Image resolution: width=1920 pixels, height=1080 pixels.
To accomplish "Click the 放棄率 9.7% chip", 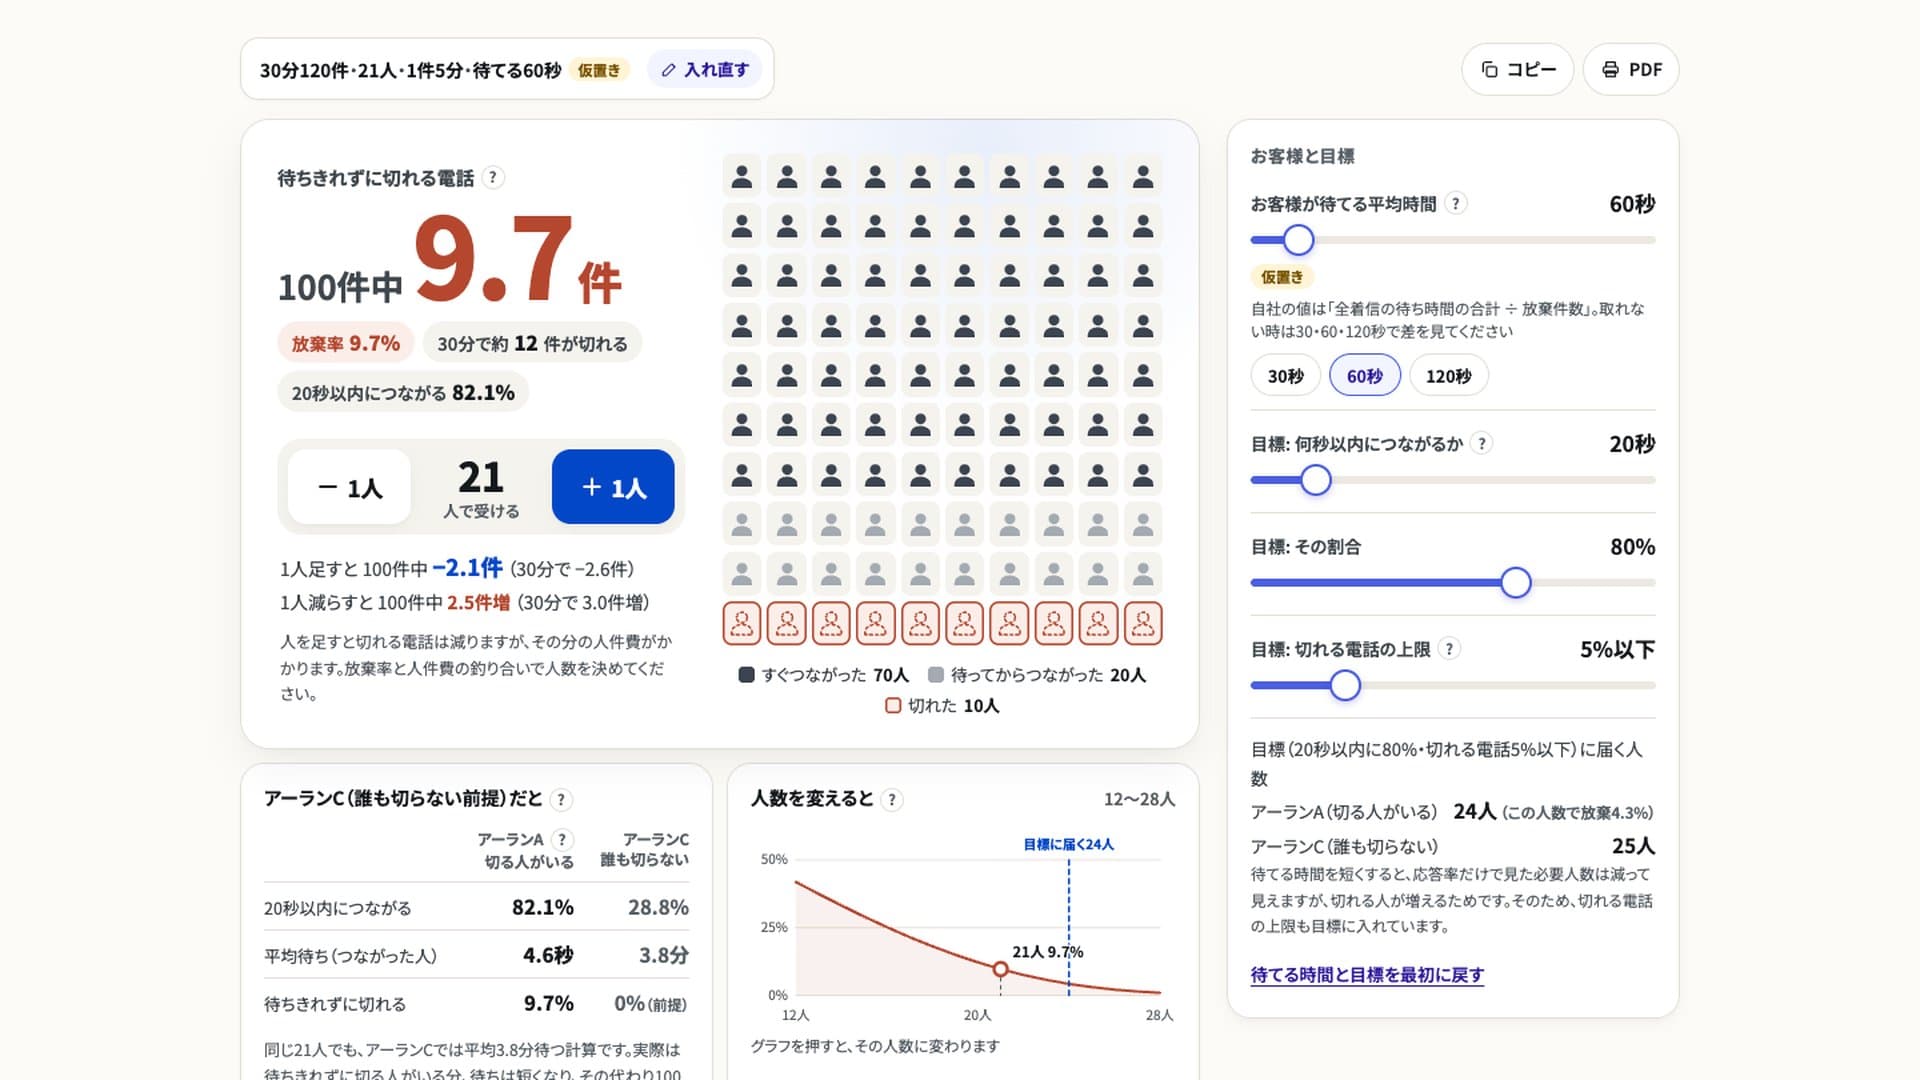I will (346, 343).
